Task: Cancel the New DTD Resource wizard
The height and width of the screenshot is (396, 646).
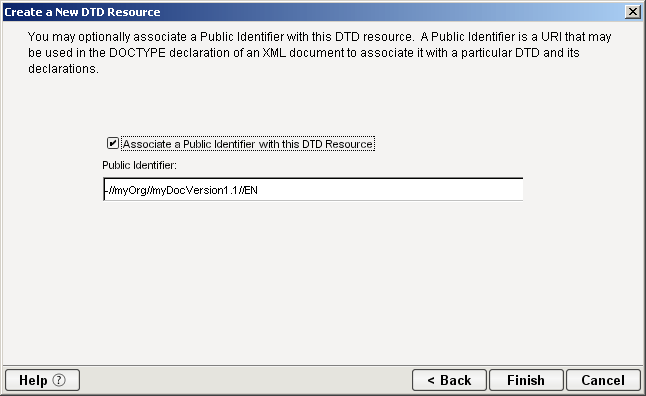Action: tap(603, 380)
